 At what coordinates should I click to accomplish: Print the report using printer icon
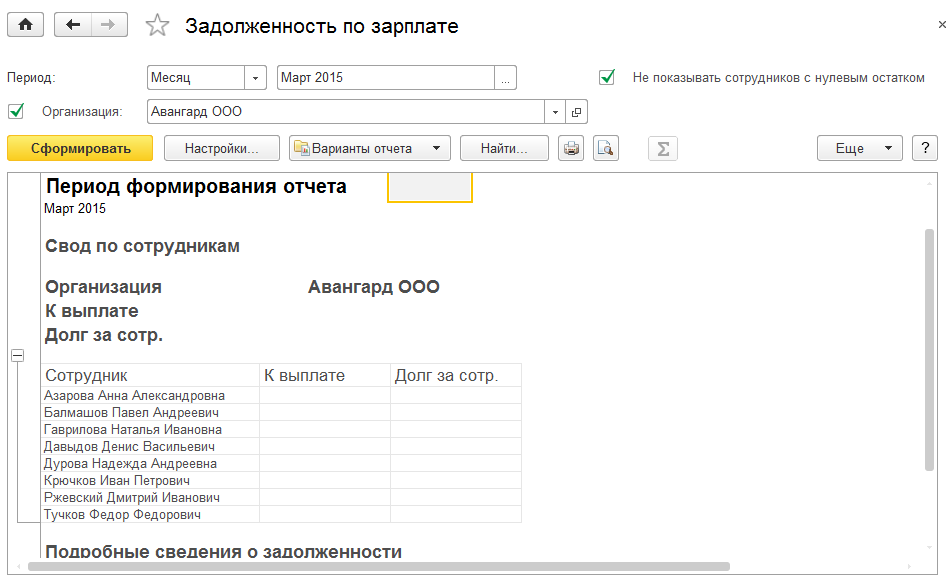pos(571,149)
